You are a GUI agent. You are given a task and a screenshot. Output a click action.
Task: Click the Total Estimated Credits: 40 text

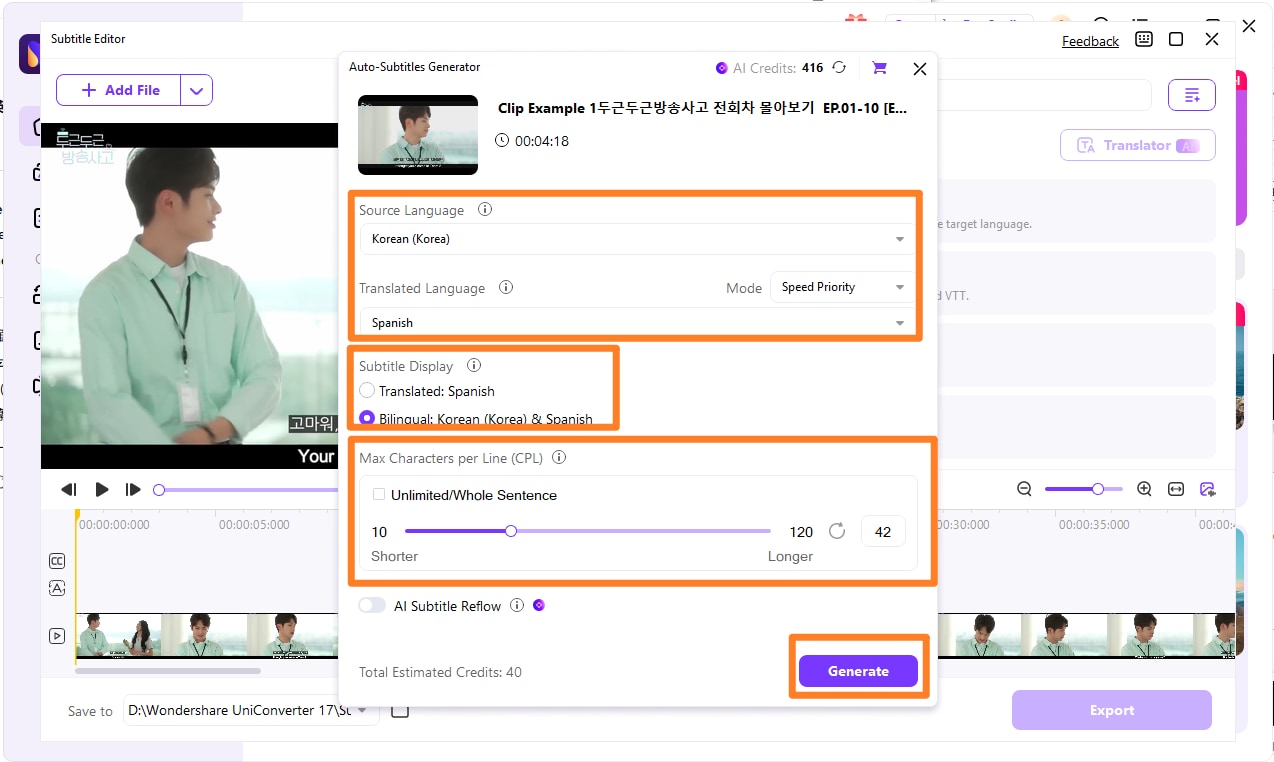pyautogui.click(x=440, y=672)
